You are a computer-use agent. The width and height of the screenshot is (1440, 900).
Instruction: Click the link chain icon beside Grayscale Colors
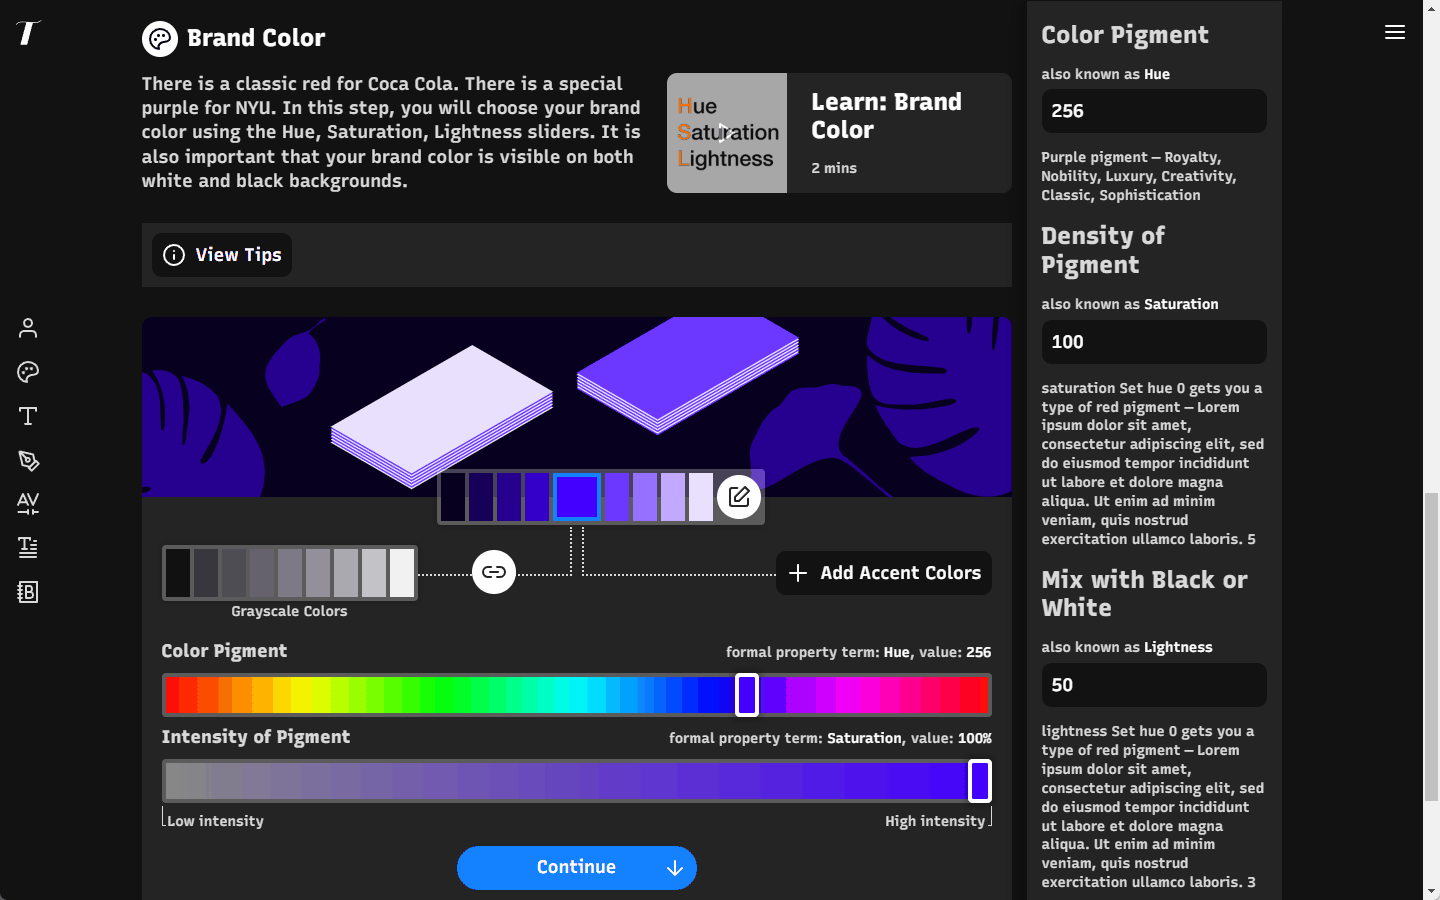(494, 572)
